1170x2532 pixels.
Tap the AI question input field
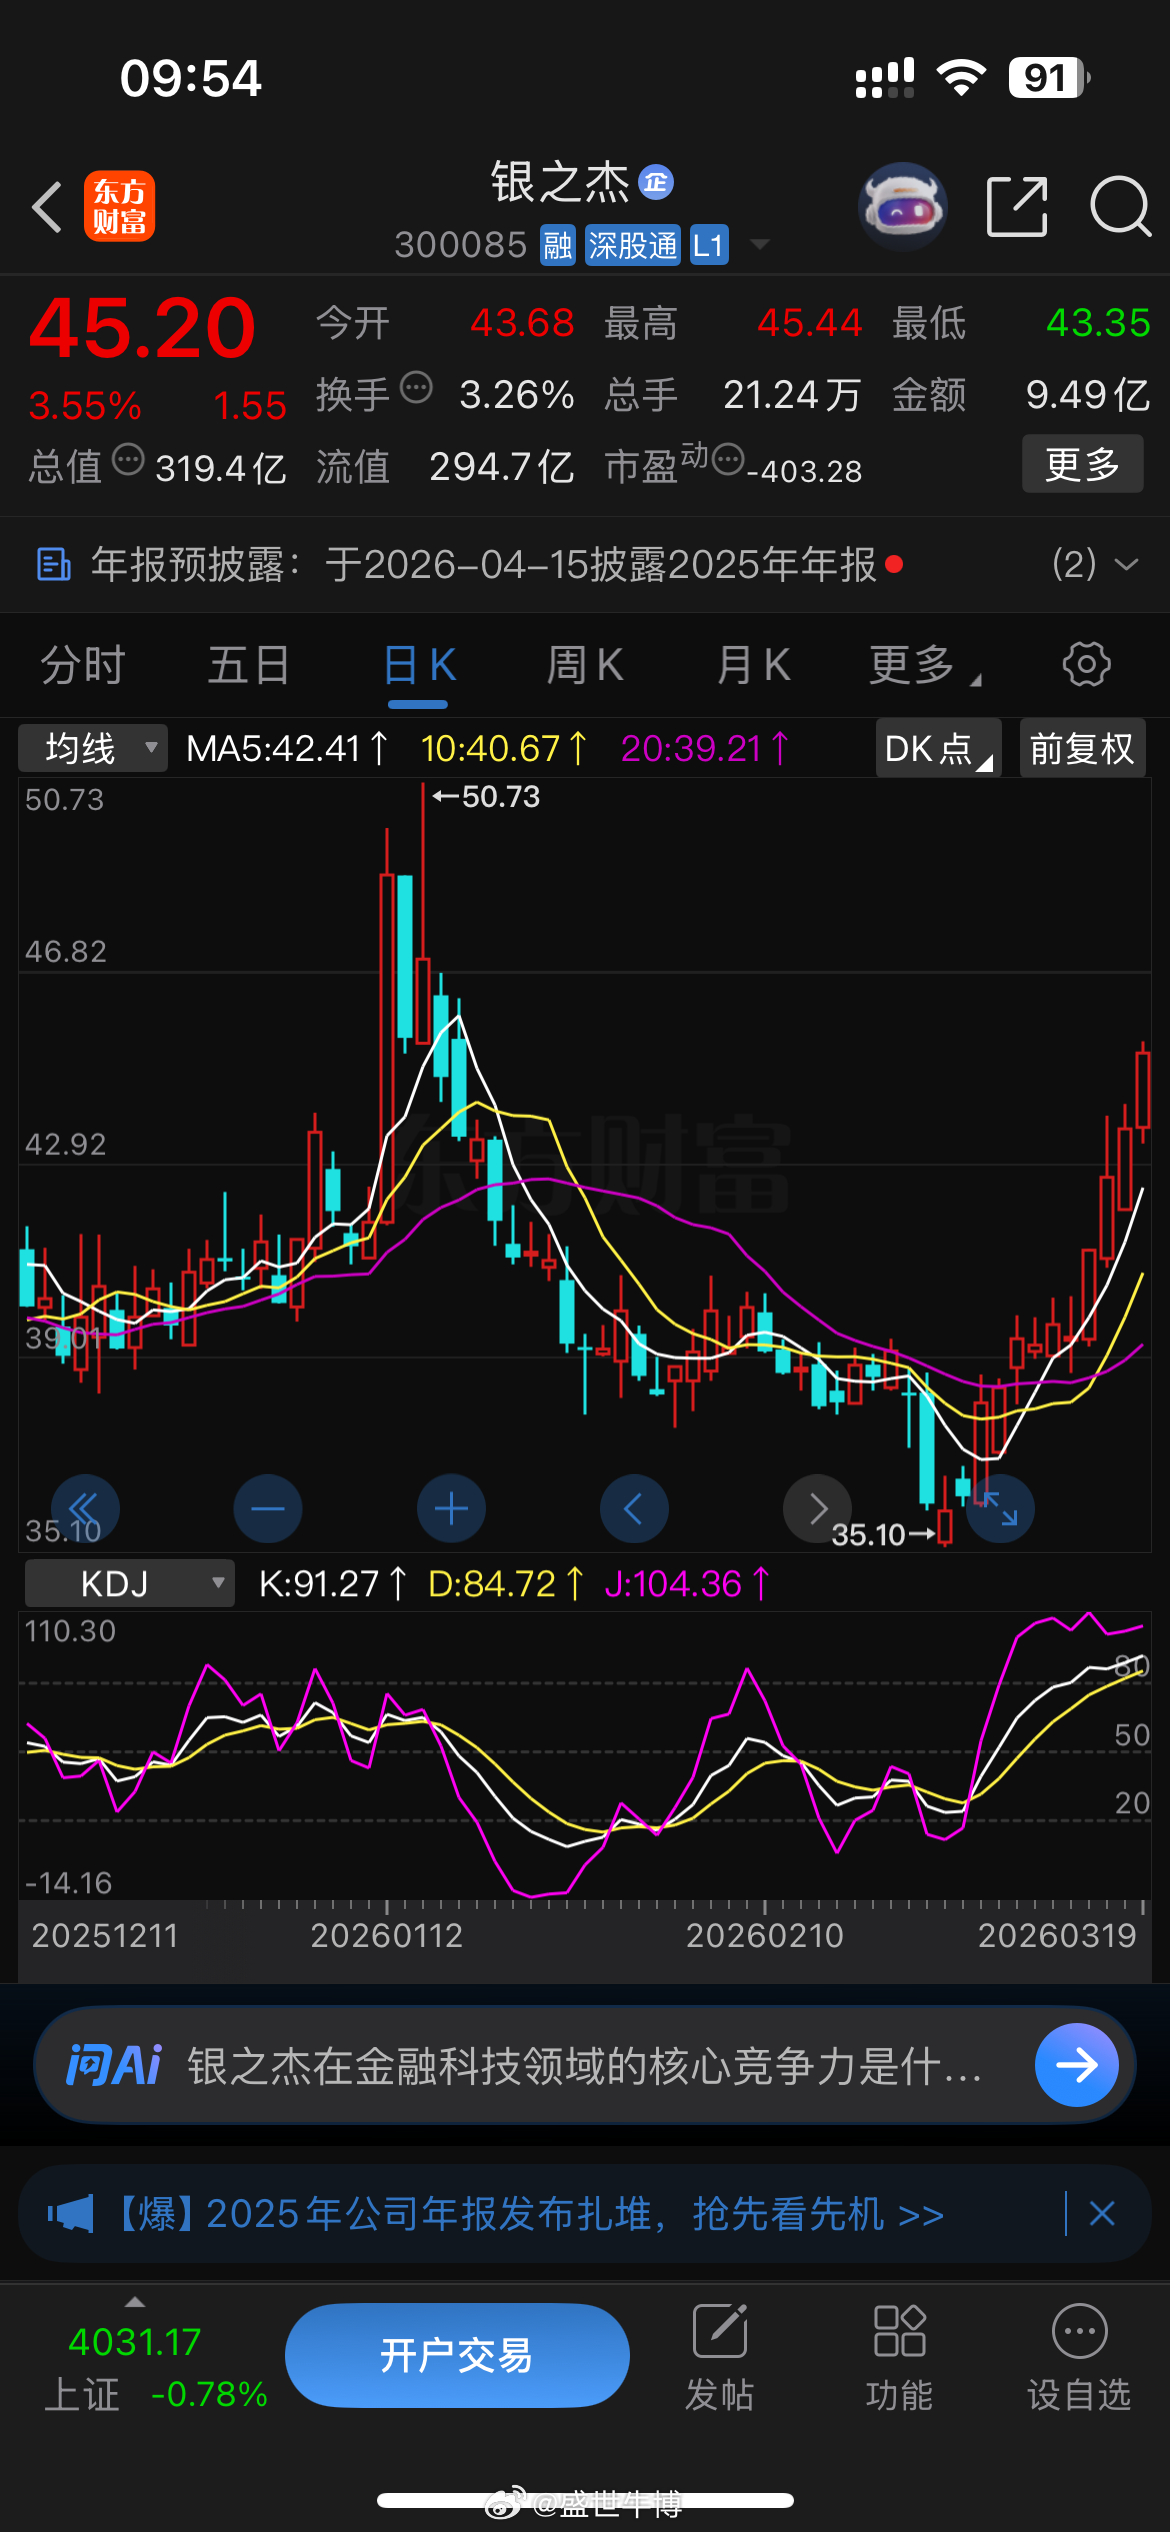(585, 2065)
